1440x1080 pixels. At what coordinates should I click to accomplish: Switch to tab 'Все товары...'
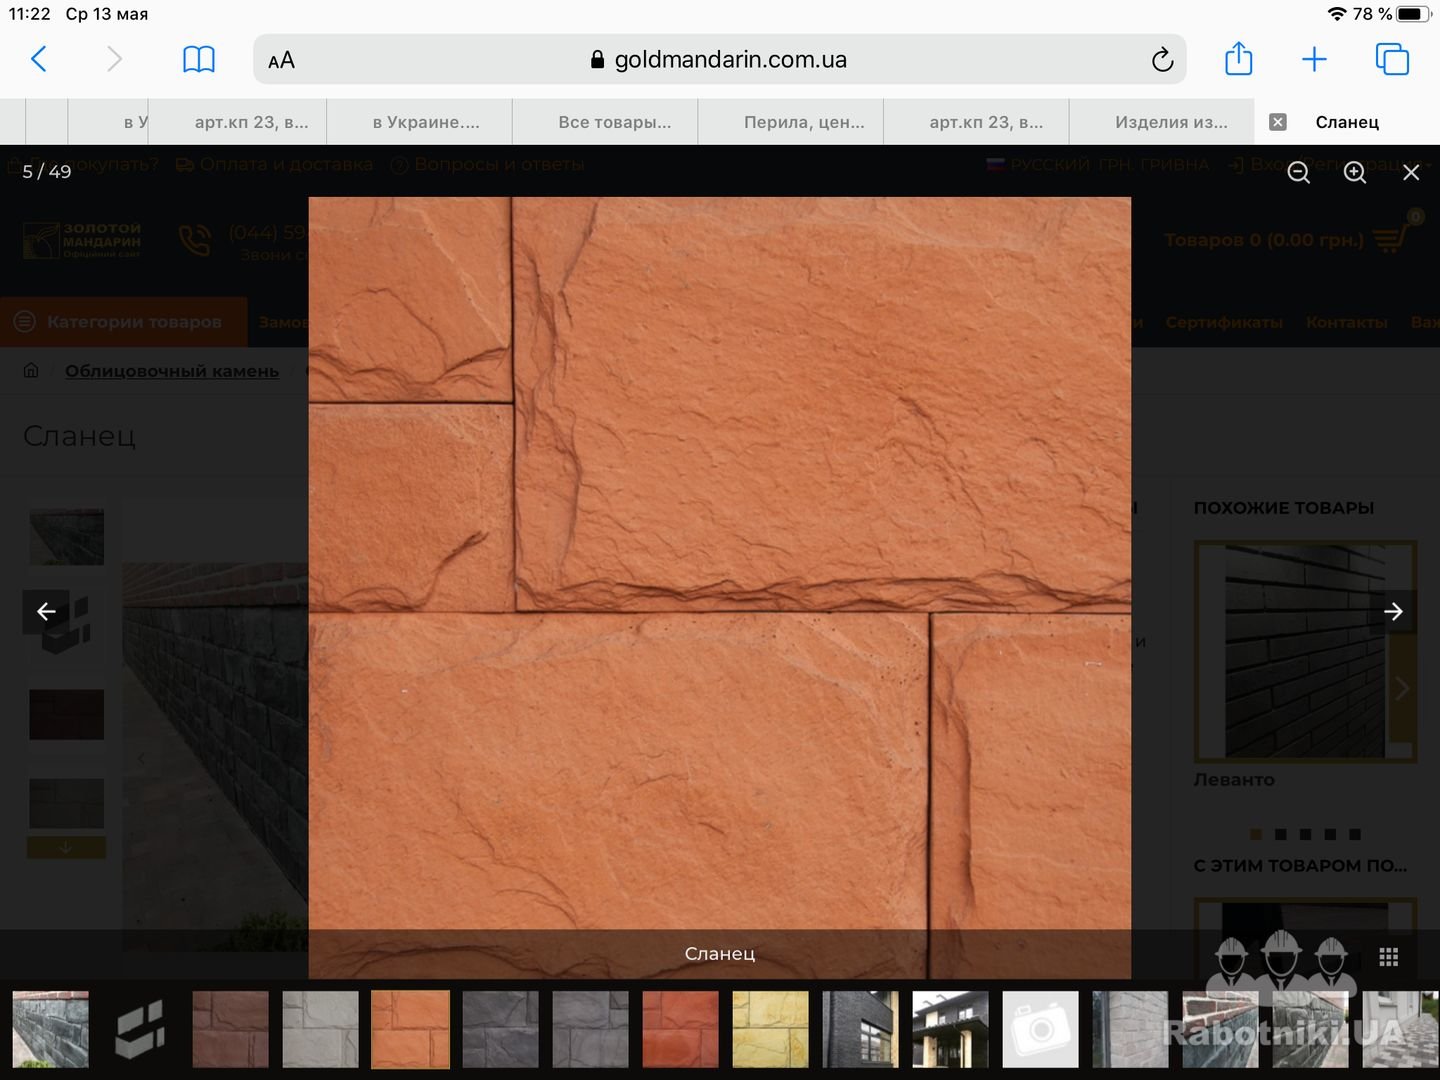(614, 122)
